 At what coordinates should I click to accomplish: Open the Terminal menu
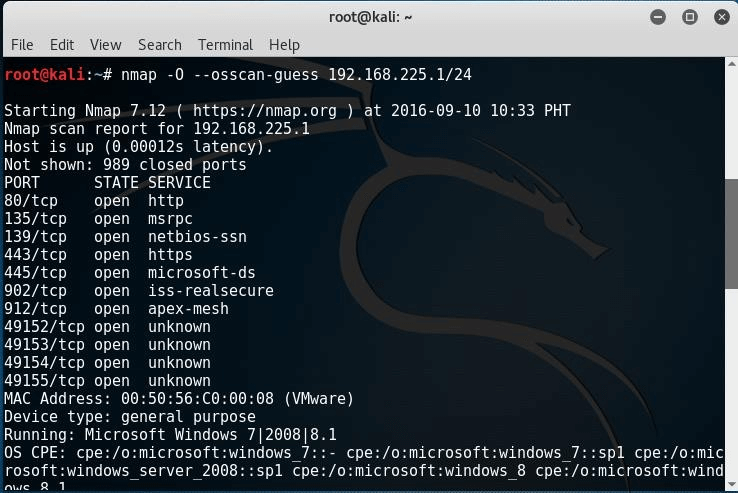[225, 45]
